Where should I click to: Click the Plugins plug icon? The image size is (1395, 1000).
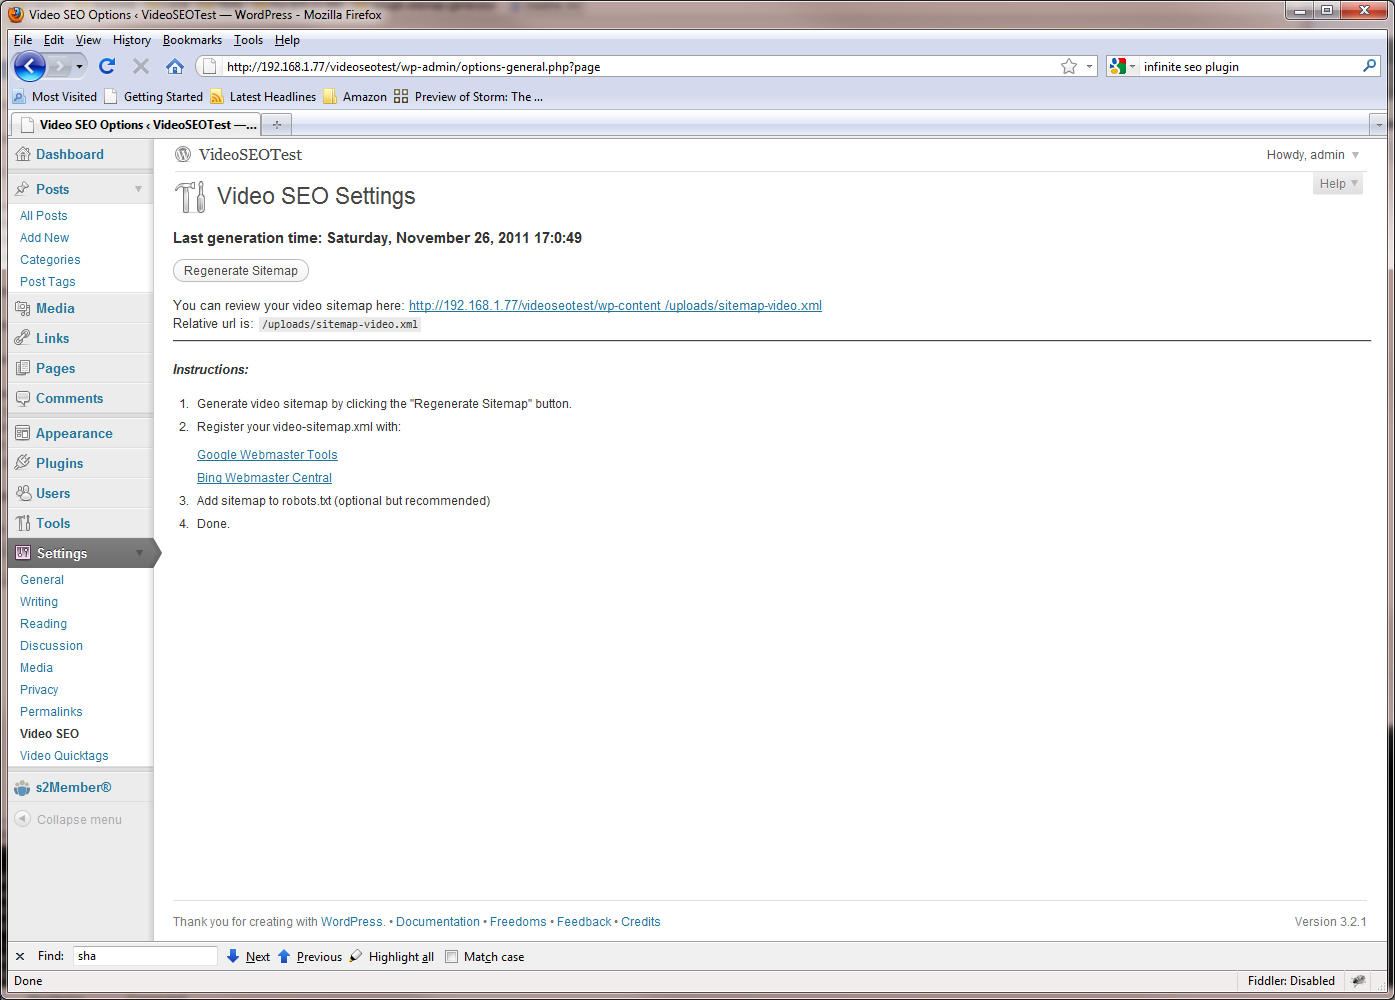(x=23, y=463)
